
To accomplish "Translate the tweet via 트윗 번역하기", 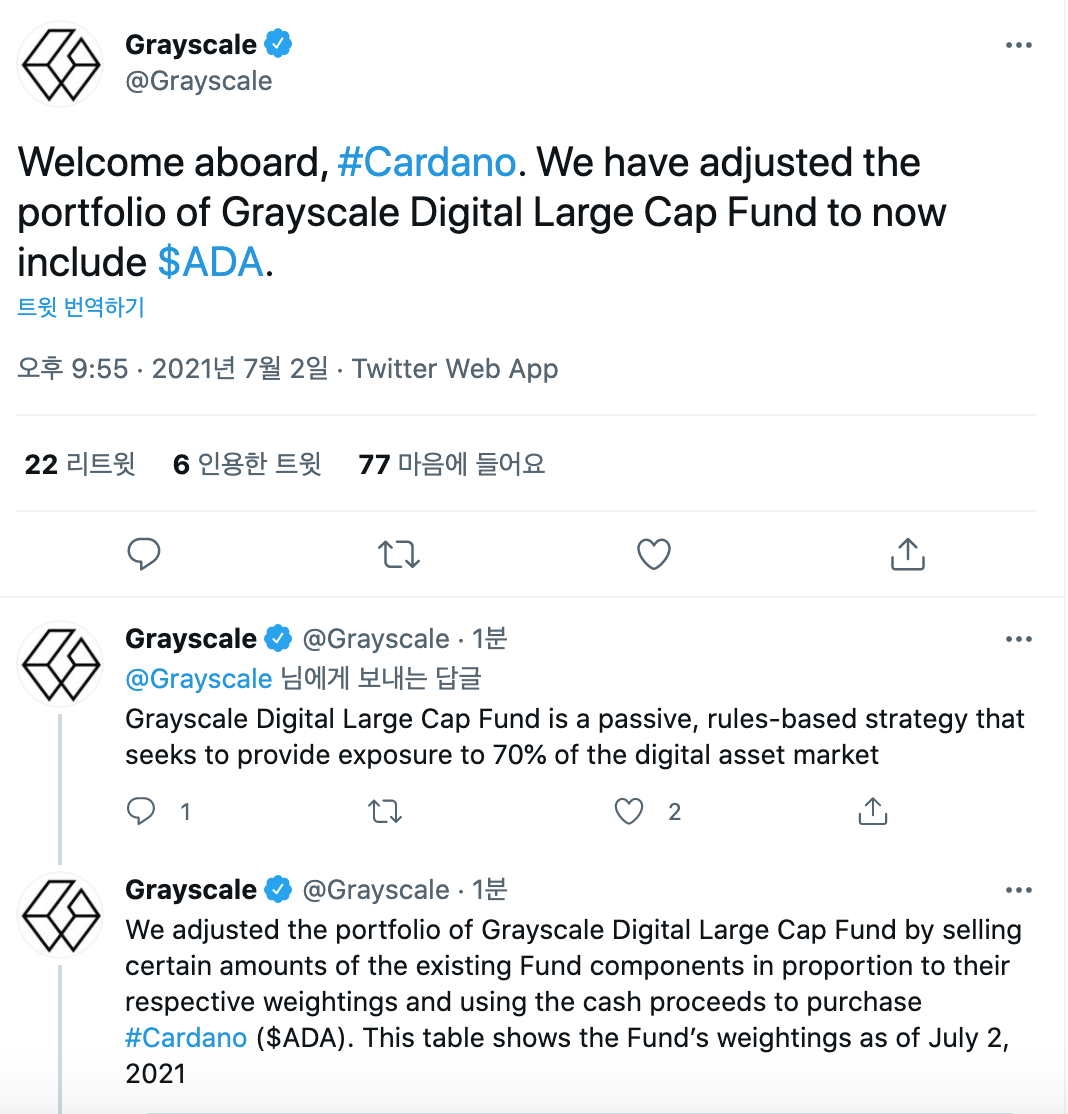I will 81,307.
